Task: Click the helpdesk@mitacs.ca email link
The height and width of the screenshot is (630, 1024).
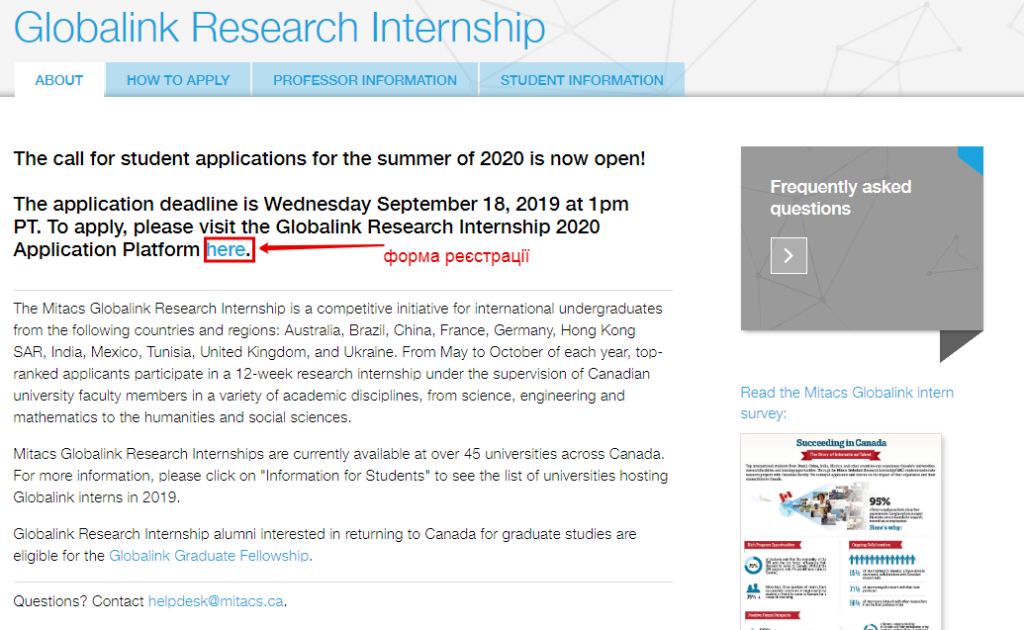Action: point(216,601)
